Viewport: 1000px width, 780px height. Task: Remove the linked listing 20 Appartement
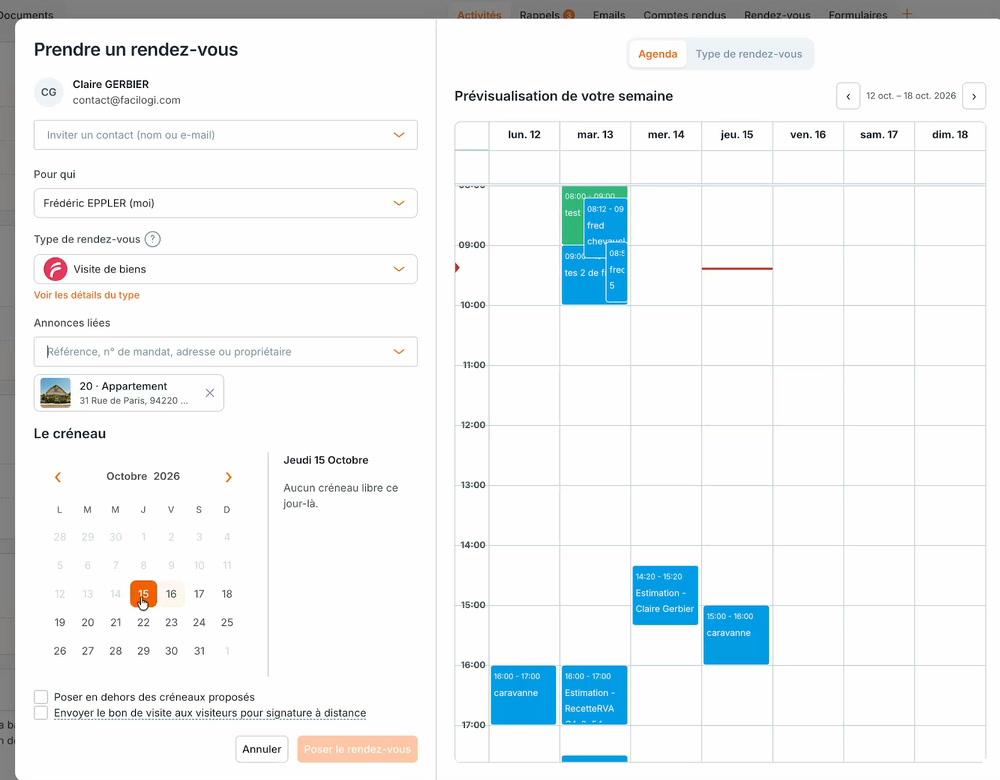[x=210, y=393]
